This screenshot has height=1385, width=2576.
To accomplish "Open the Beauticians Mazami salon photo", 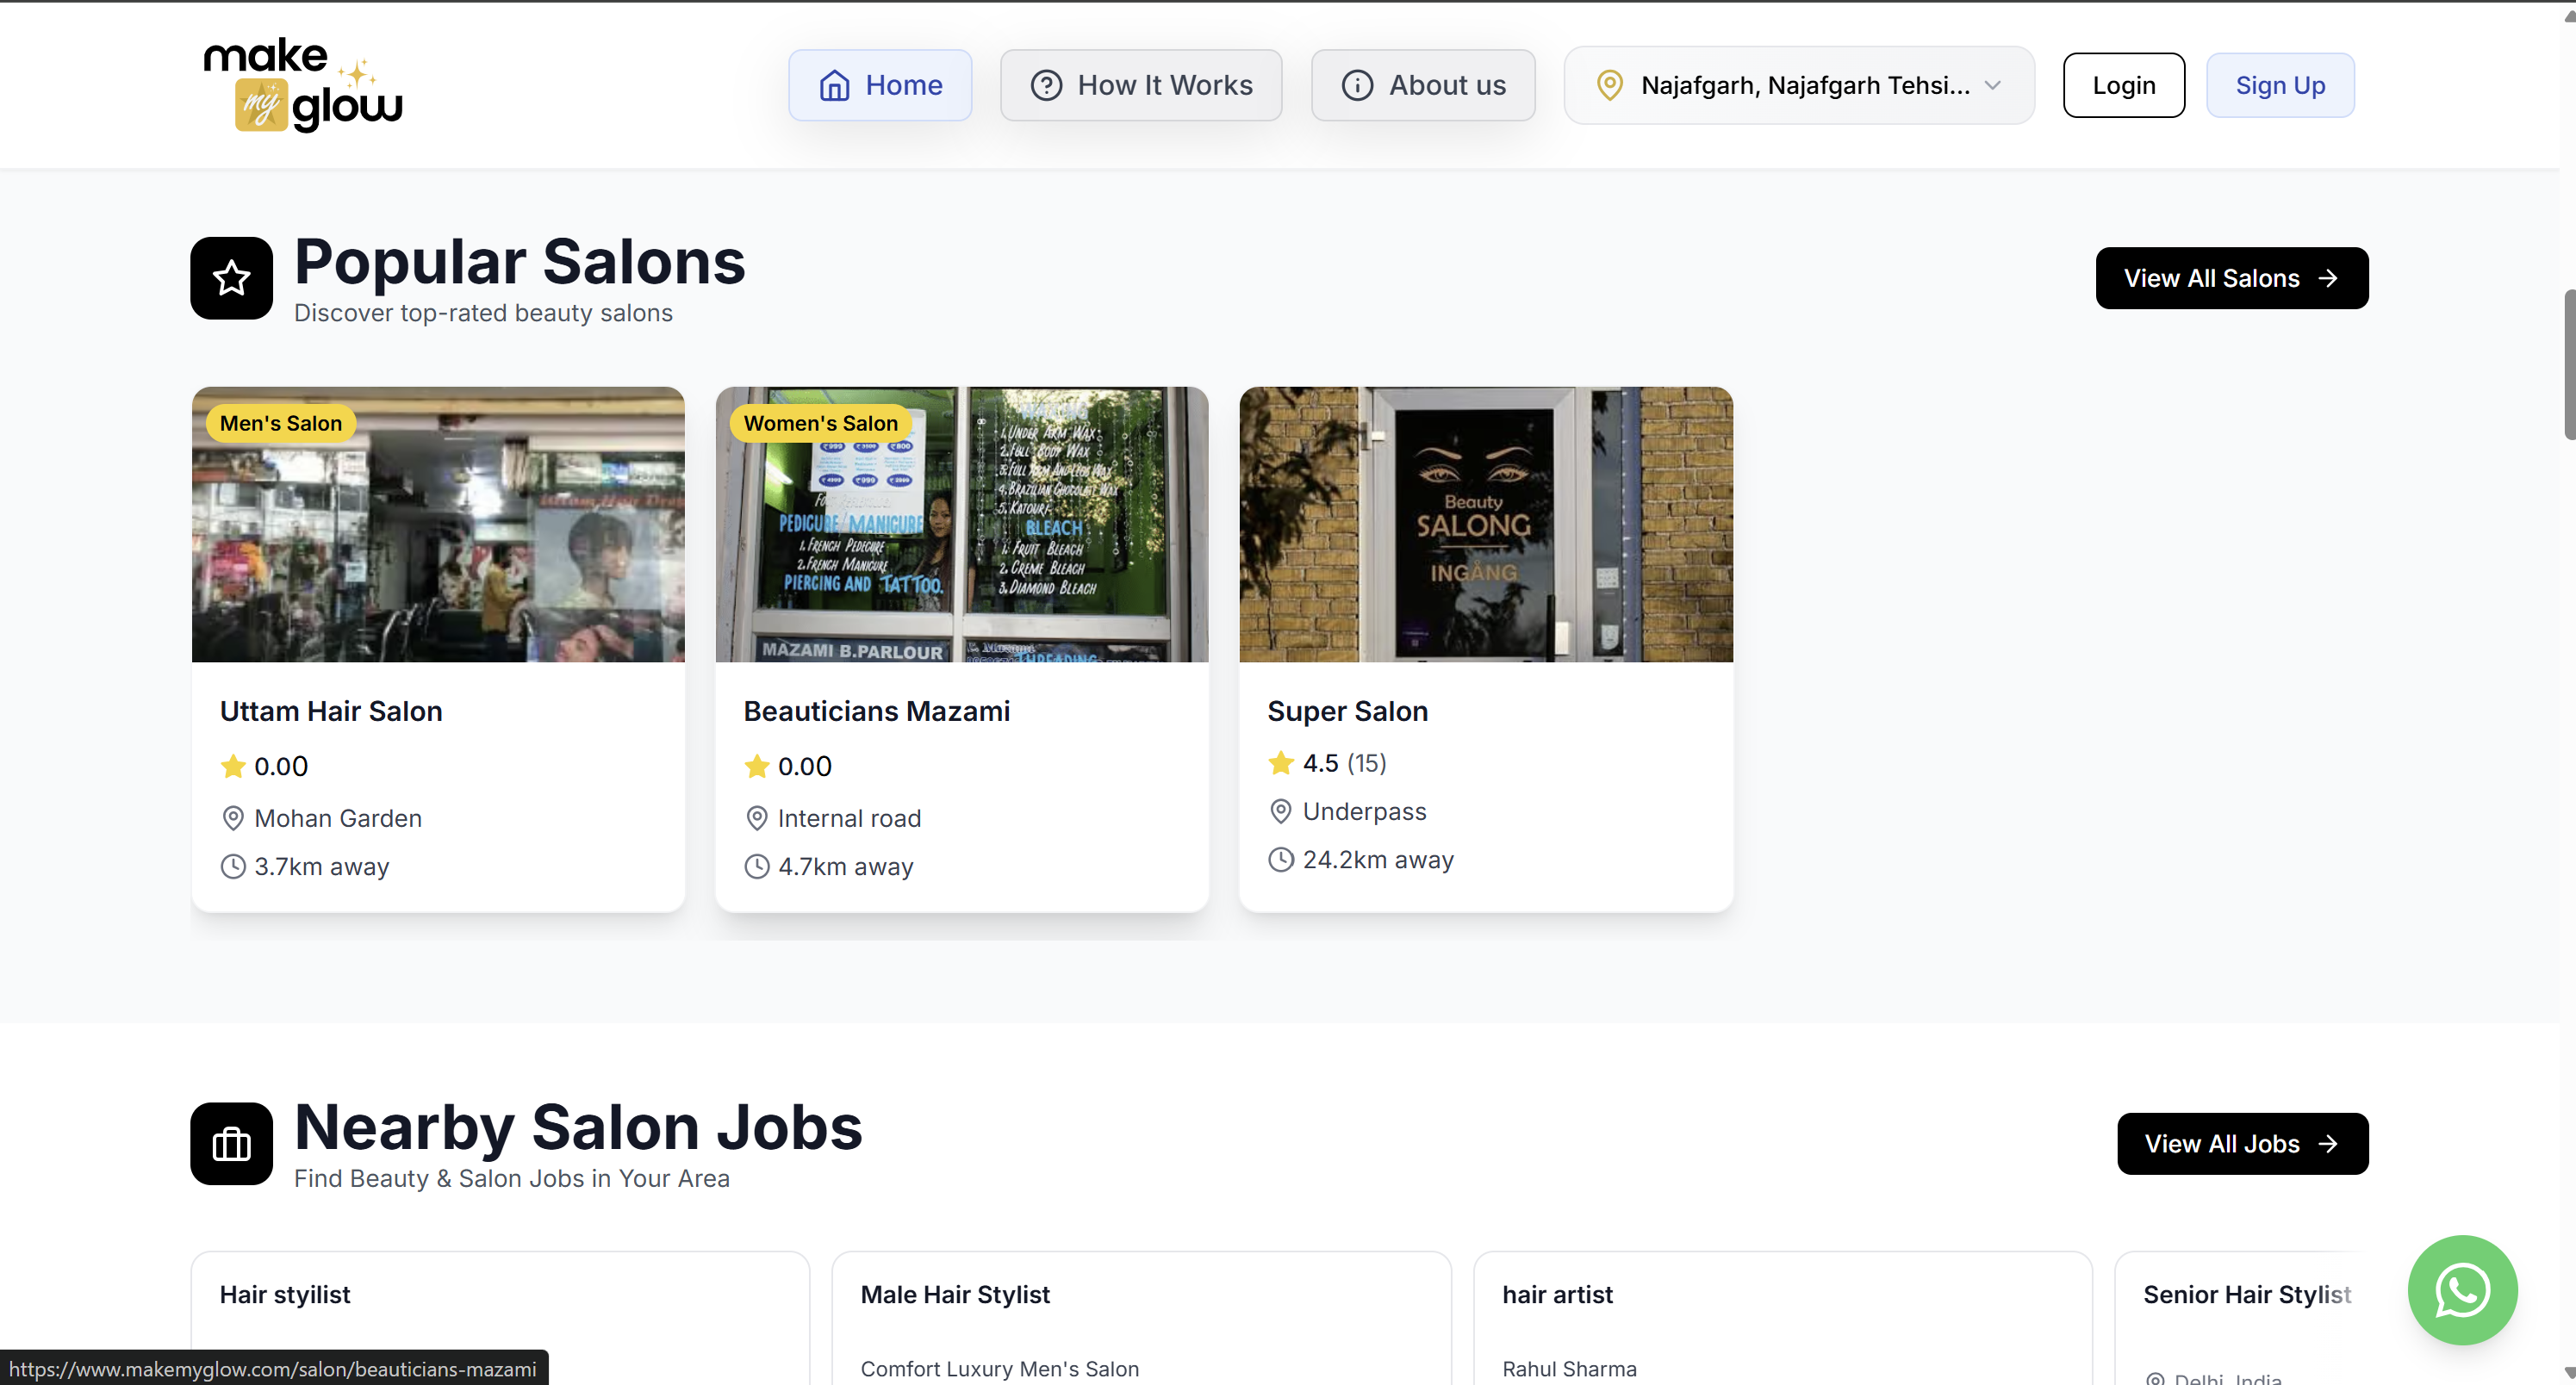I will coord(962,525).
